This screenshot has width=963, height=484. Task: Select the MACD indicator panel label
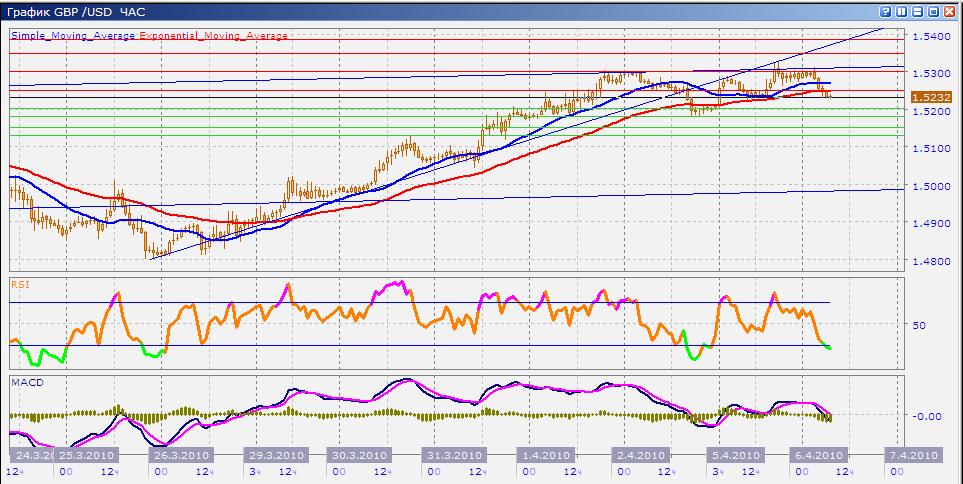24,381
